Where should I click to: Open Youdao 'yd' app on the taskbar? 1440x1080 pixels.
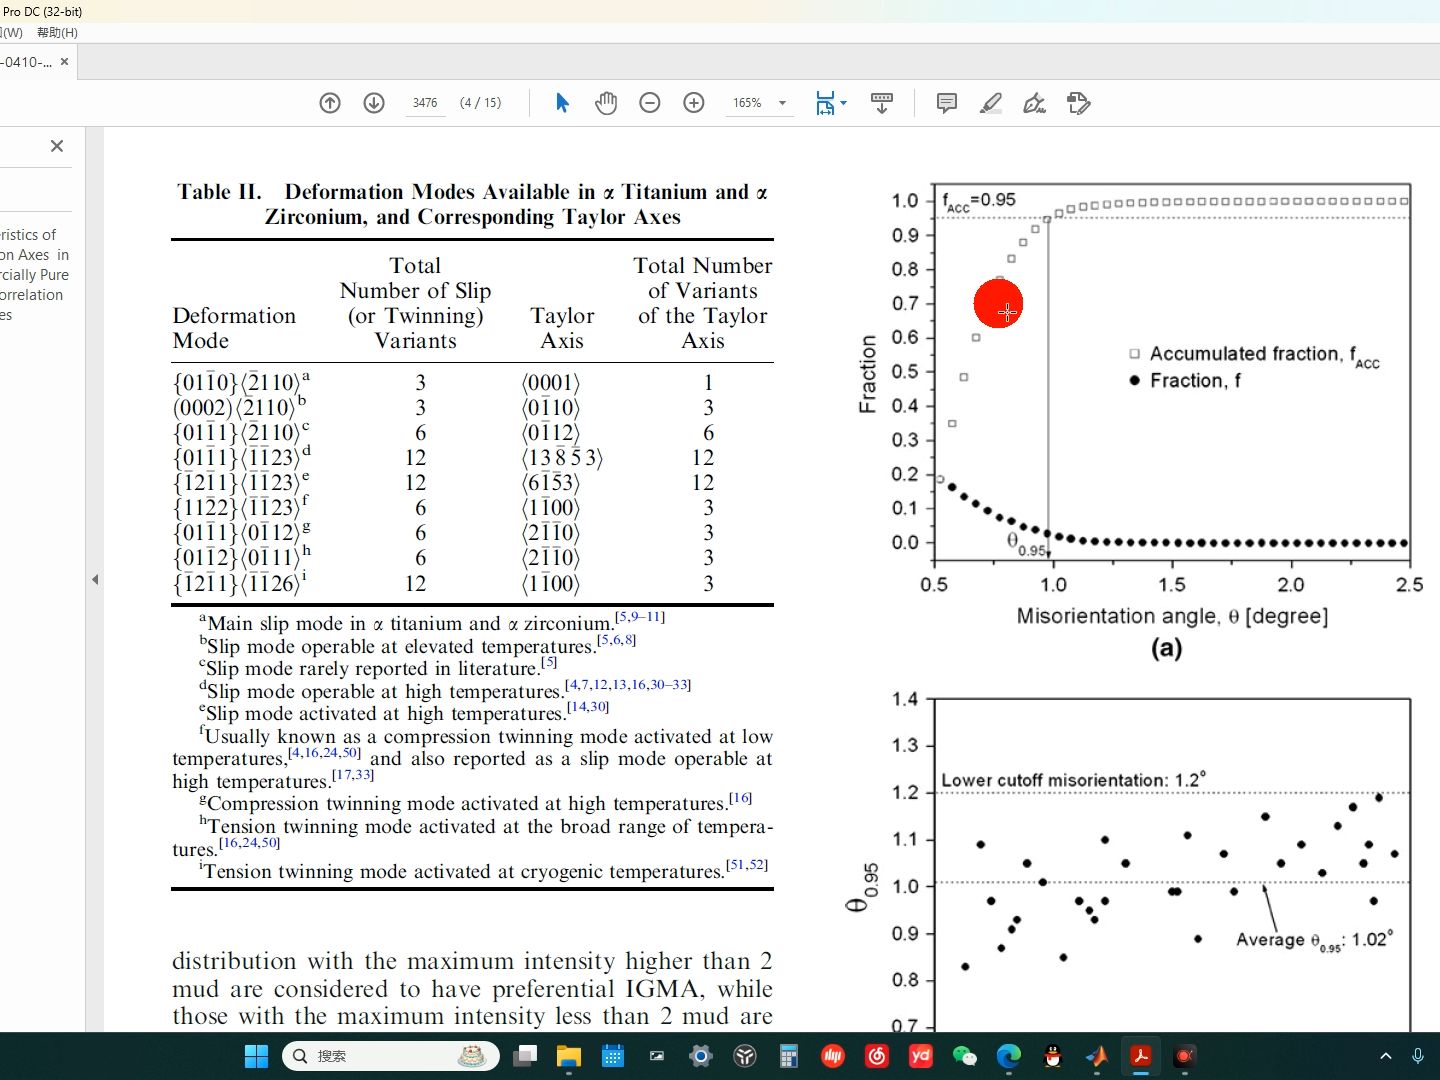(921, 1056)
